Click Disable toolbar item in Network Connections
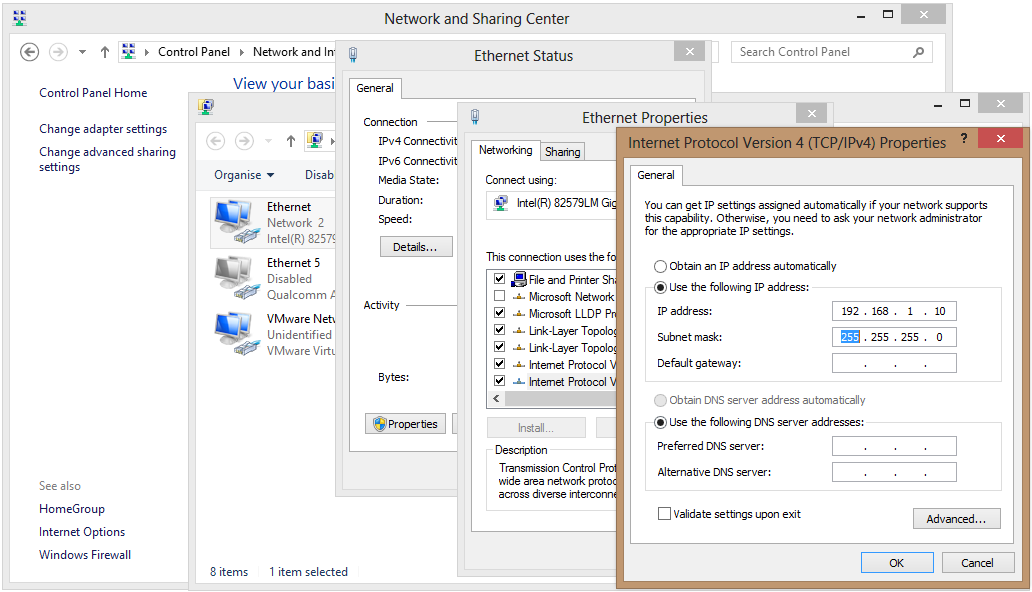 [320, 175]
